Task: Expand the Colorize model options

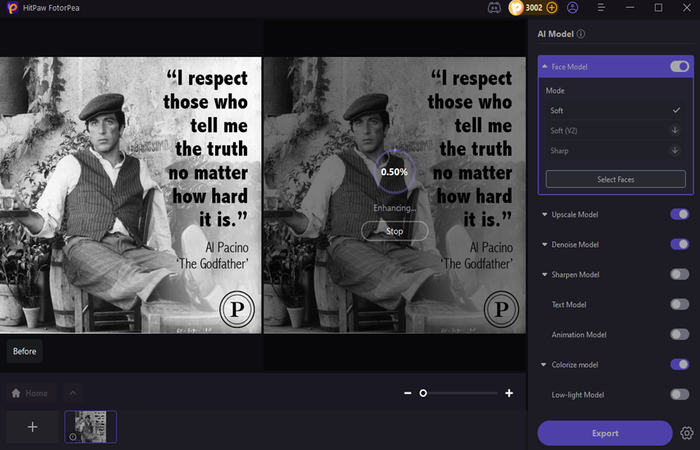Action: pyautogui.click(x=544, y=364)
